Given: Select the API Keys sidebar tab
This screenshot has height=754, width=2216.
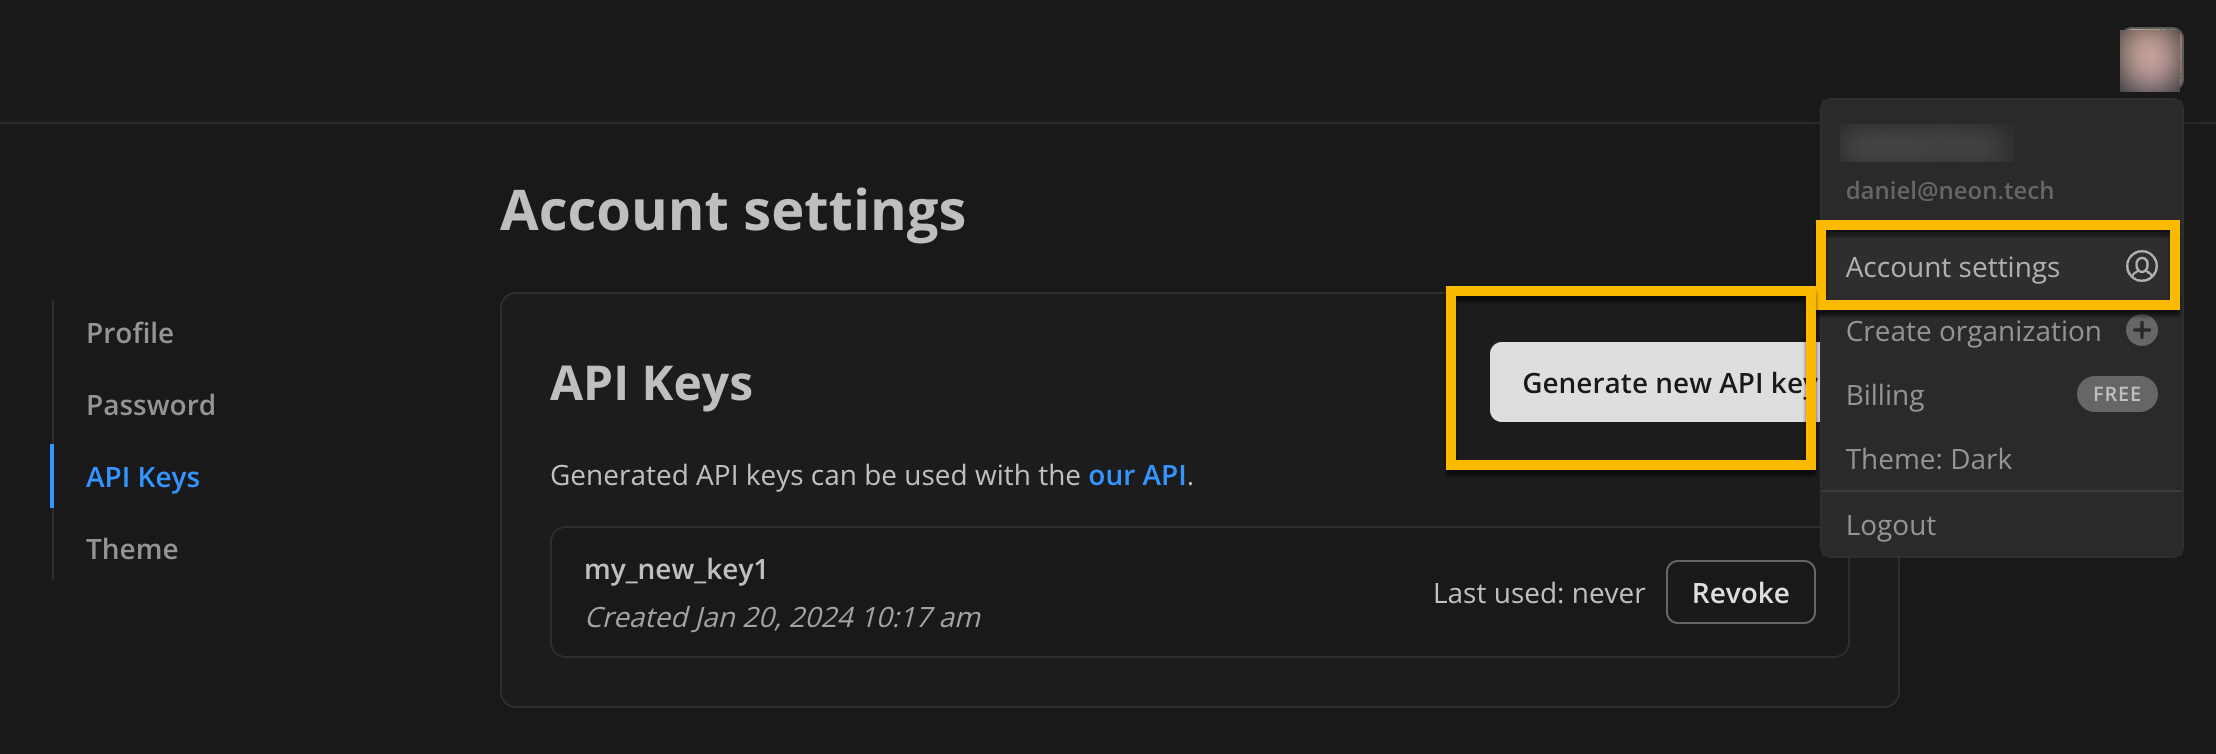Looking at the screenshot, I should (x=143, y=477).
